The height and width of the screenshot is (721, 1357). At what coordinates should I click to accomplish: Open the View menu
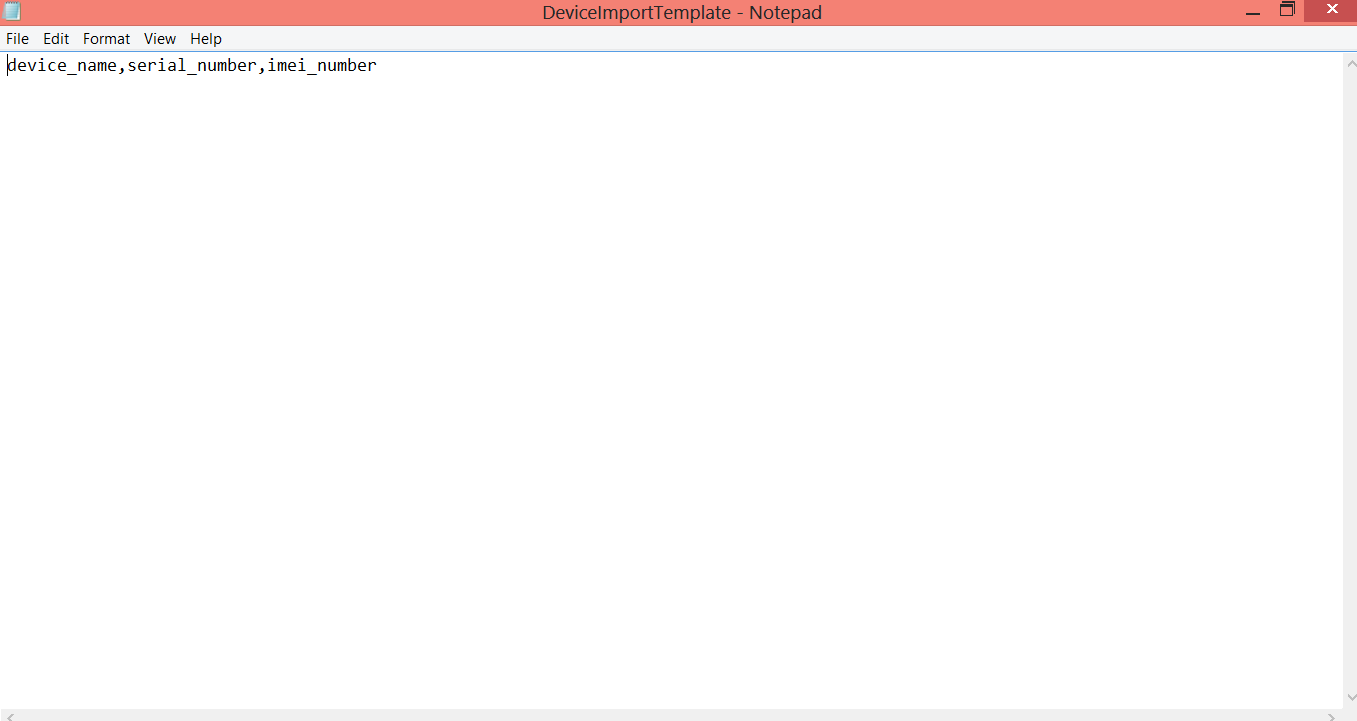point(160,39)
